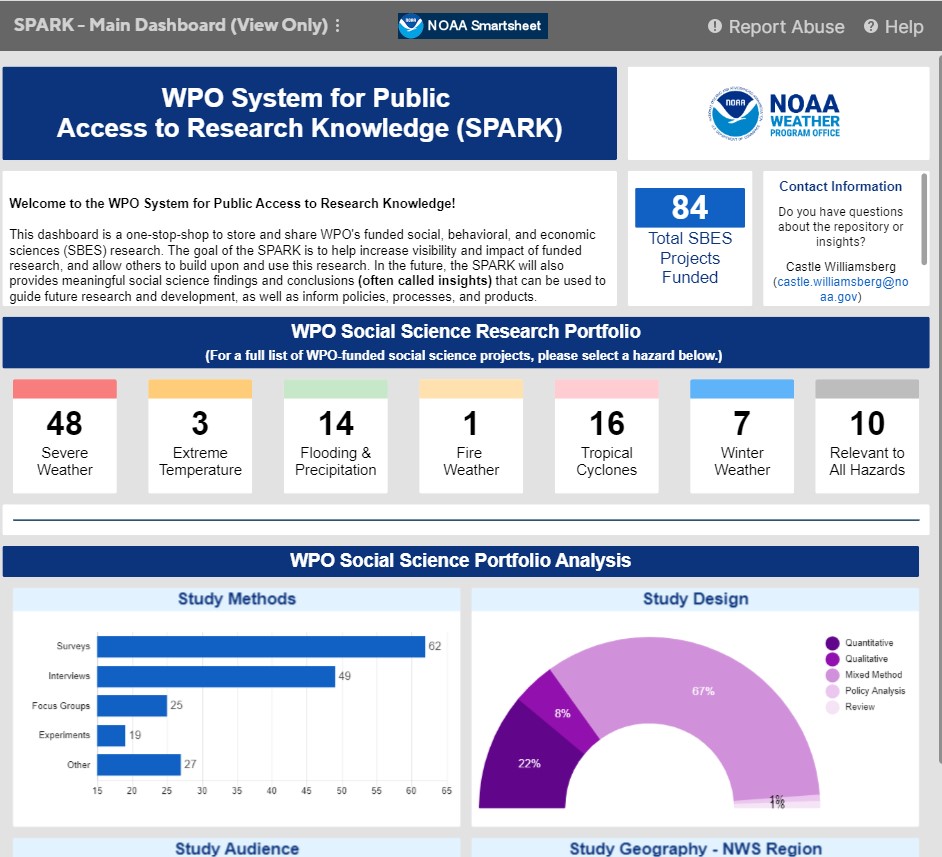Click the Contact Information panel scrollbar

[924, 219]
